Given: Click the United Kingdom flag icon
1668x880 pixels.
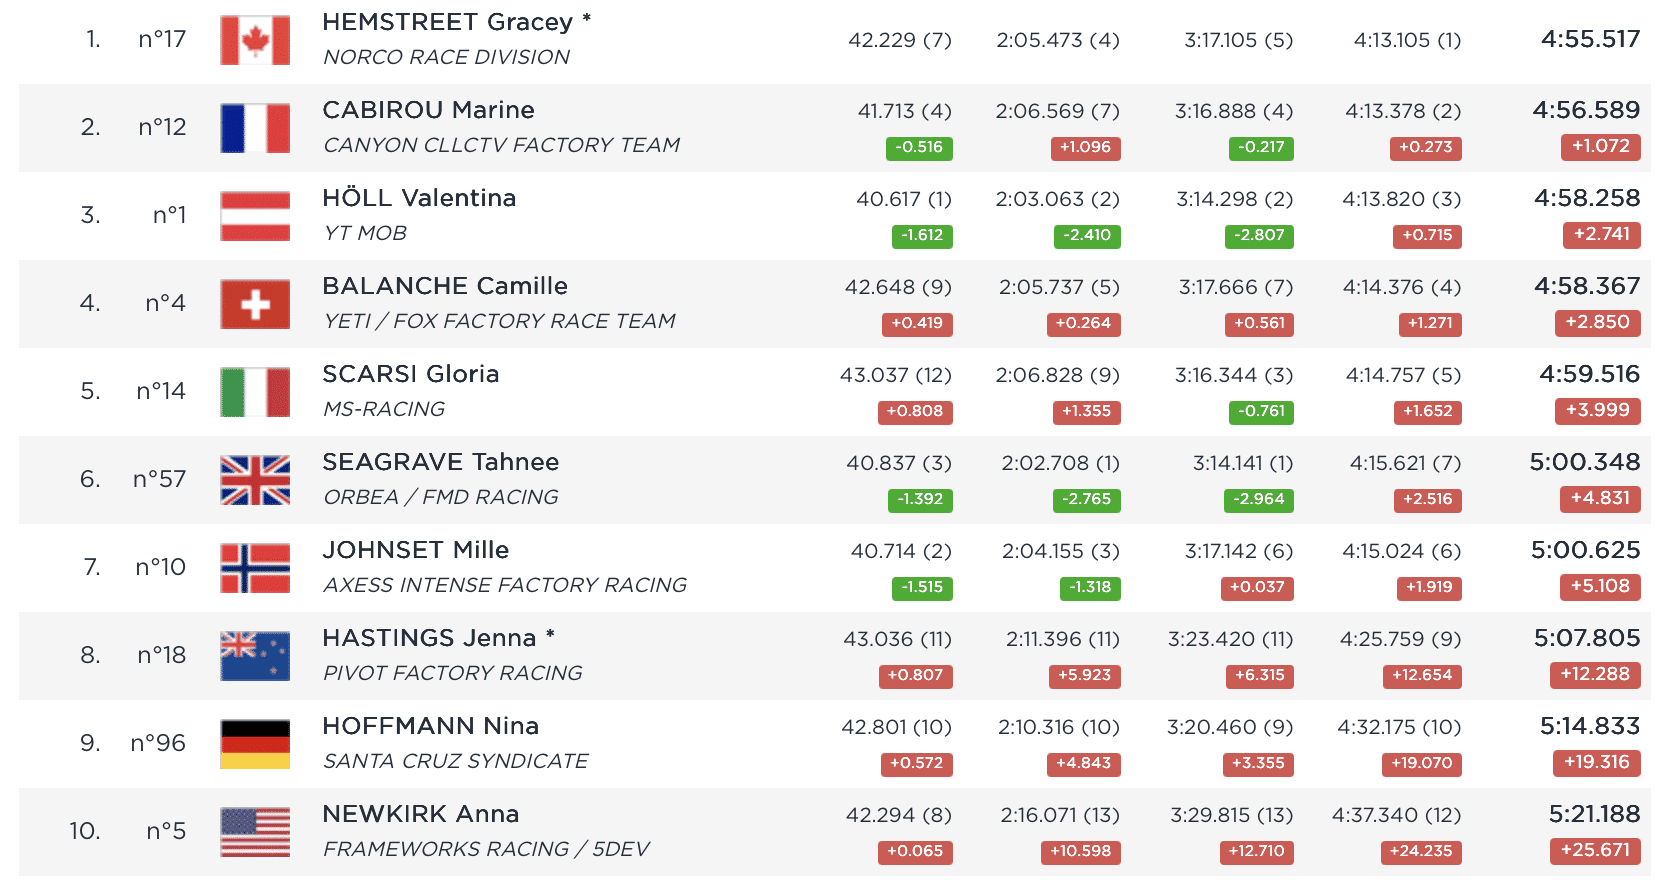Looking at the screenshot, I should tap(255, 480).
